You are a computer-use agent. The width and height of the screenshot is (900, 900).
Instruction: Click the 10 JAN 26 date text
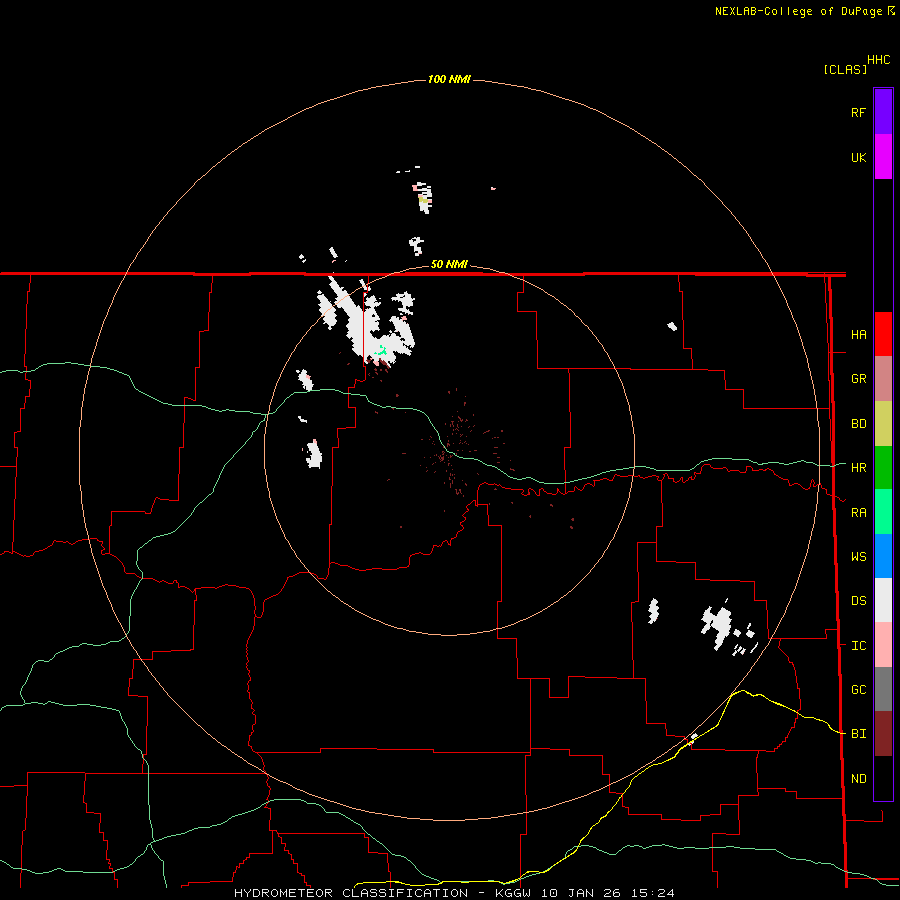(x=582, y=893)
